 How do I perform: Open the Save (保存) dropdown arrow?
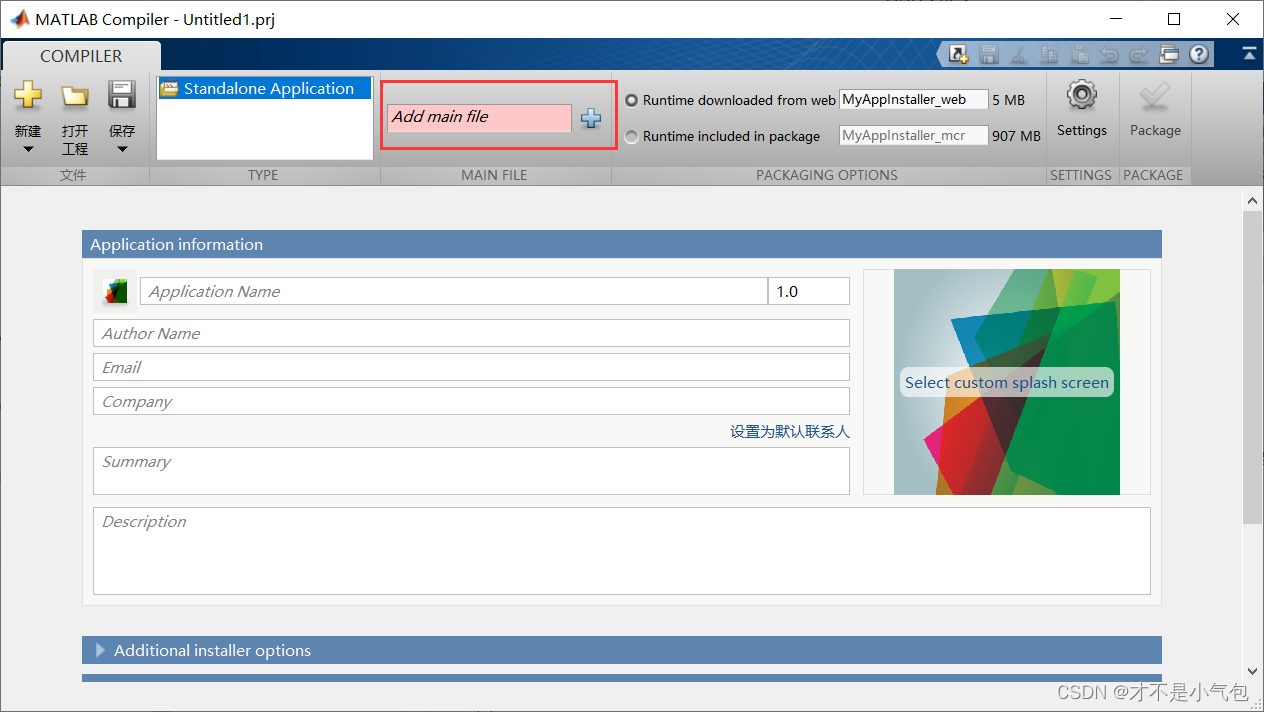(x=122, y=150)
